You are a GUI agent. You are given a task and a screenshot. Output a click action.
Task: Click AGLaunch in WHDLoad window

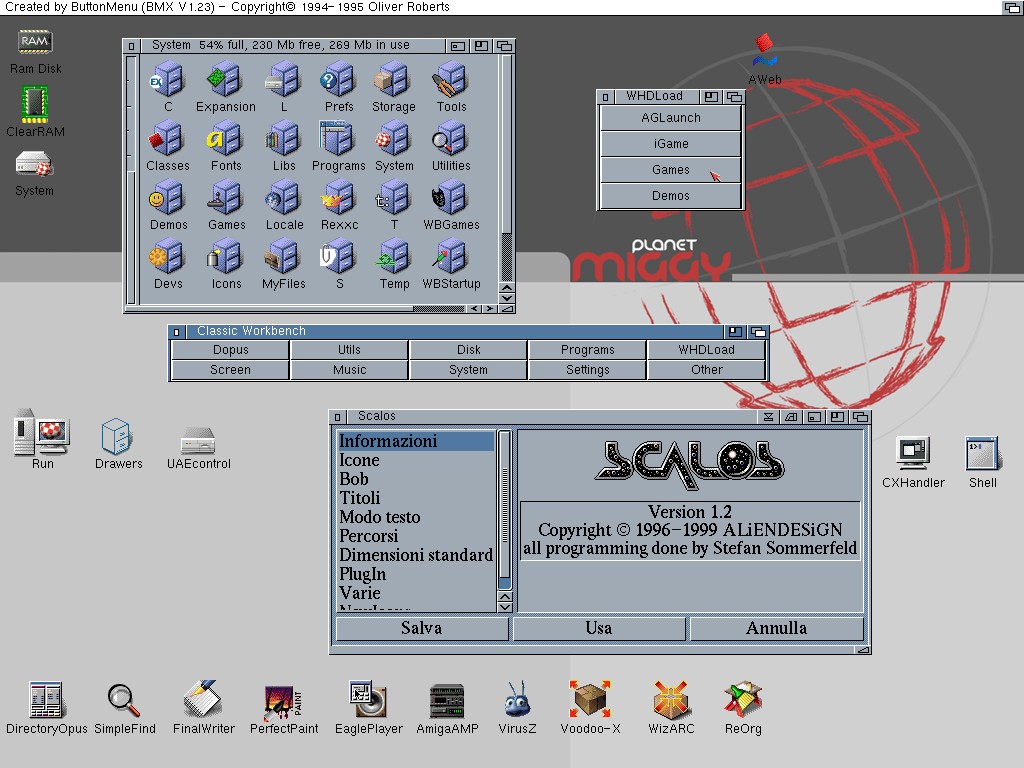click(x=671, y=118)
